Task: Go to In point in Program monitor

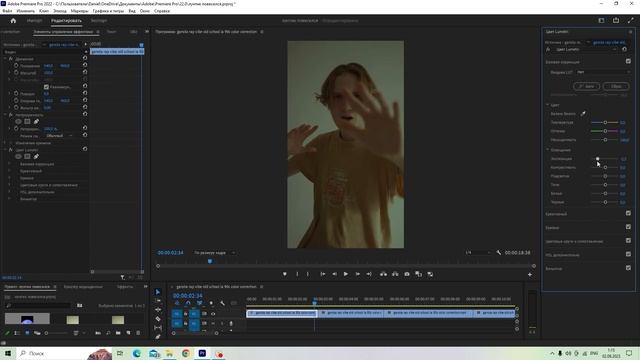Action: [x=322, y=274]
